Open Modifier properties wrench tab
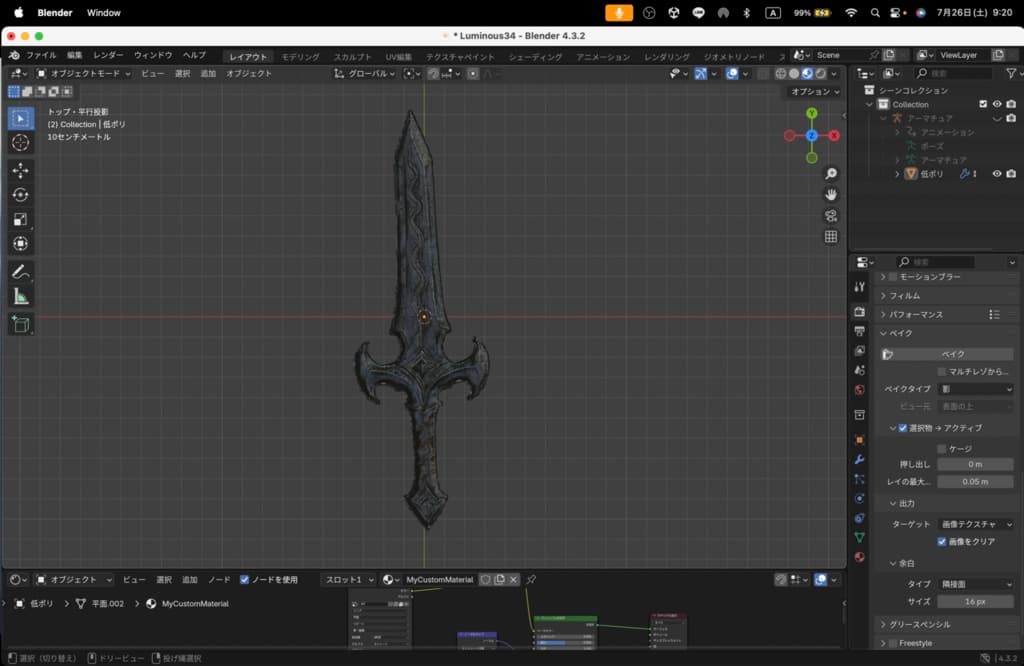1024x666 pixels. [859, 459]
